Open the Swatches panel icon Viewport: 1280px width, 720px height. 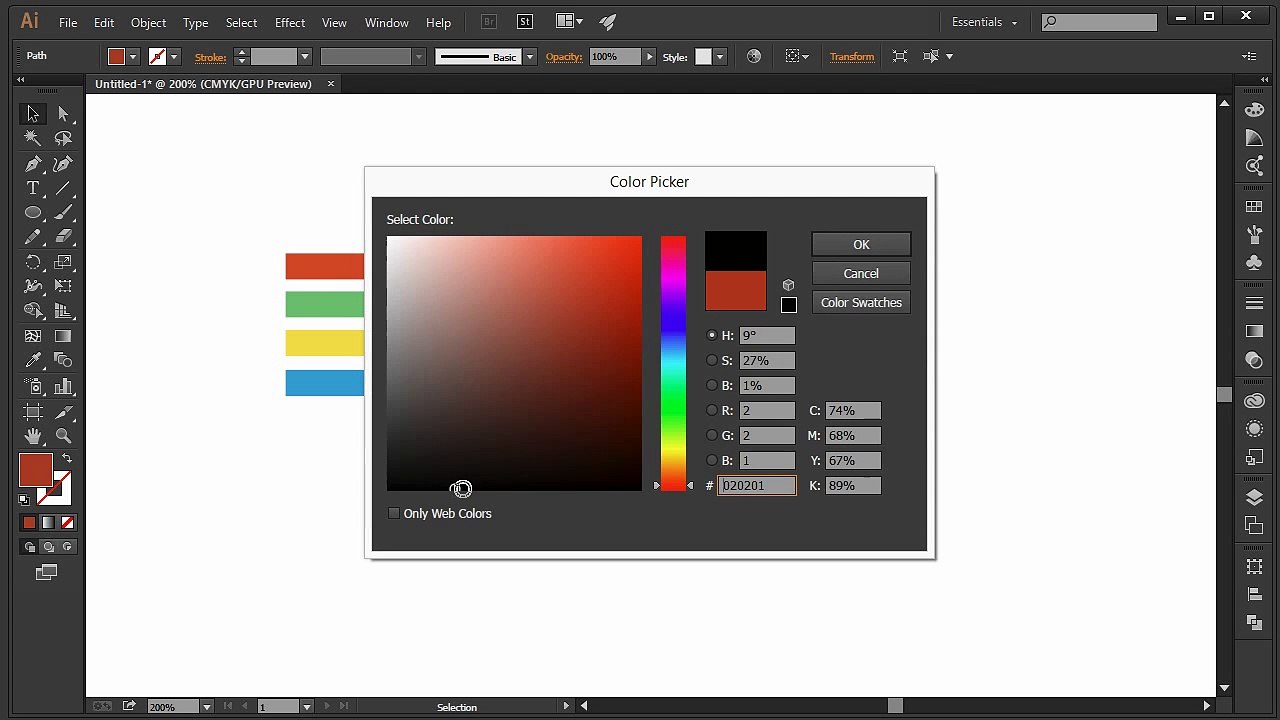click(x=1254, y=206)
